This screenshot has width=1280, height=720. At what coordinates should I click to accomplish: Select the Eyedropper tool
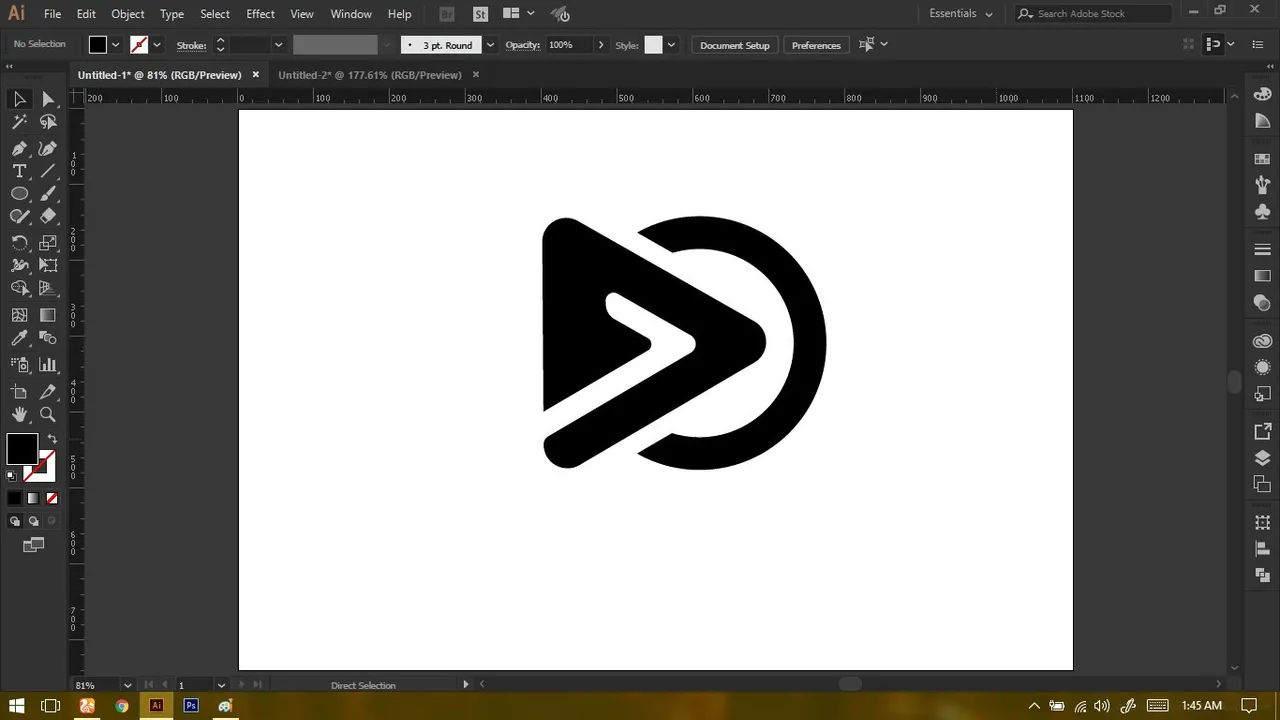coord(19,339)
